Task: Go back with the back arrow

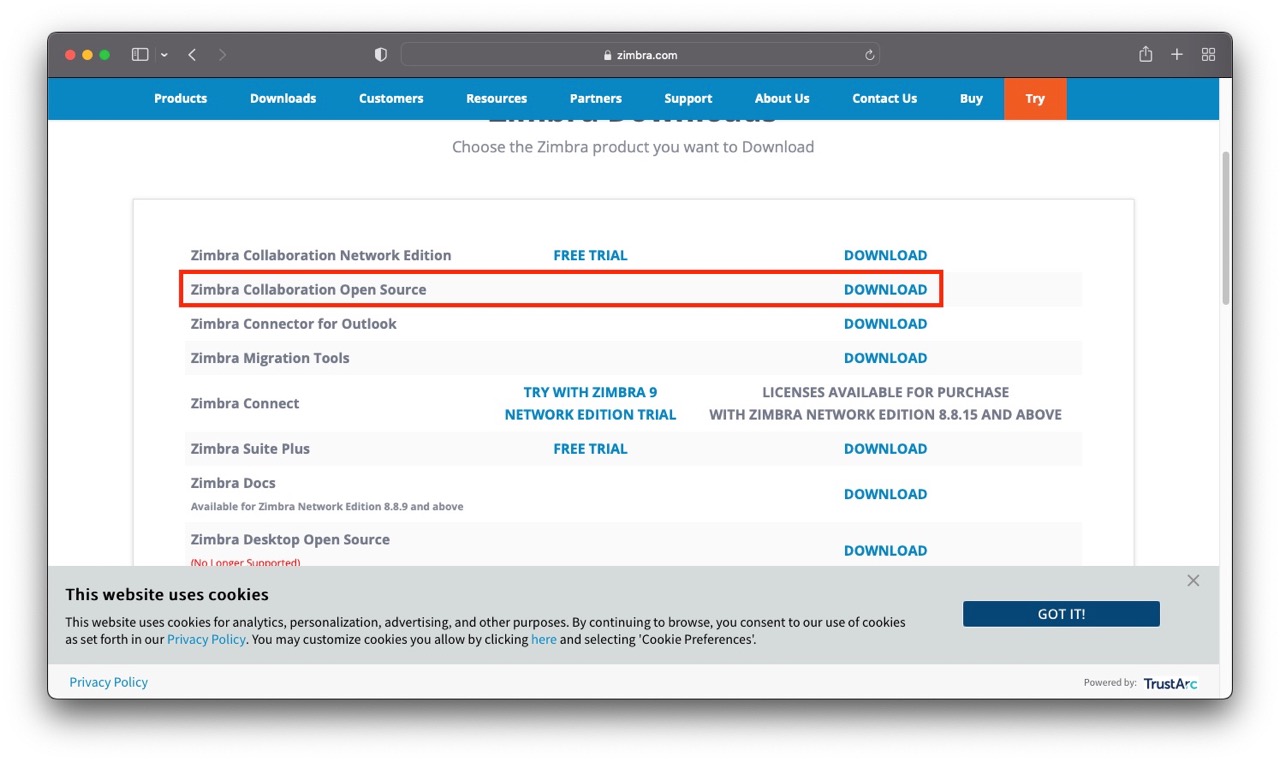Action: coord(192,55)
